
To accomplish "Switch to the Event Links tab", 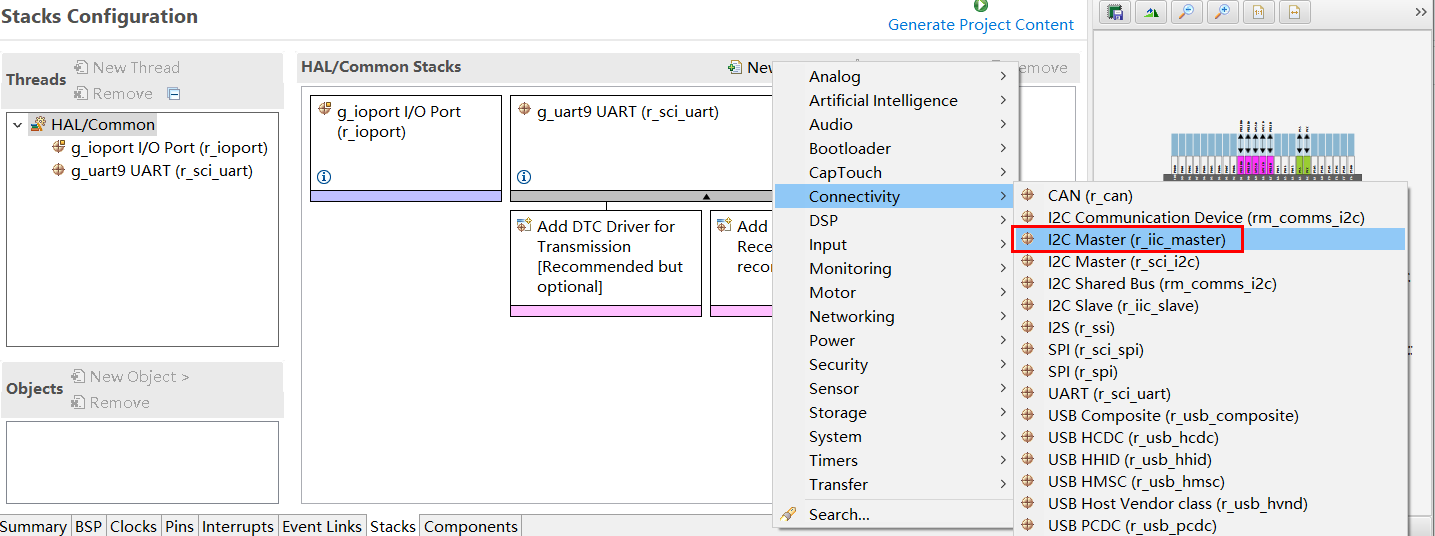I will (322, 526).
